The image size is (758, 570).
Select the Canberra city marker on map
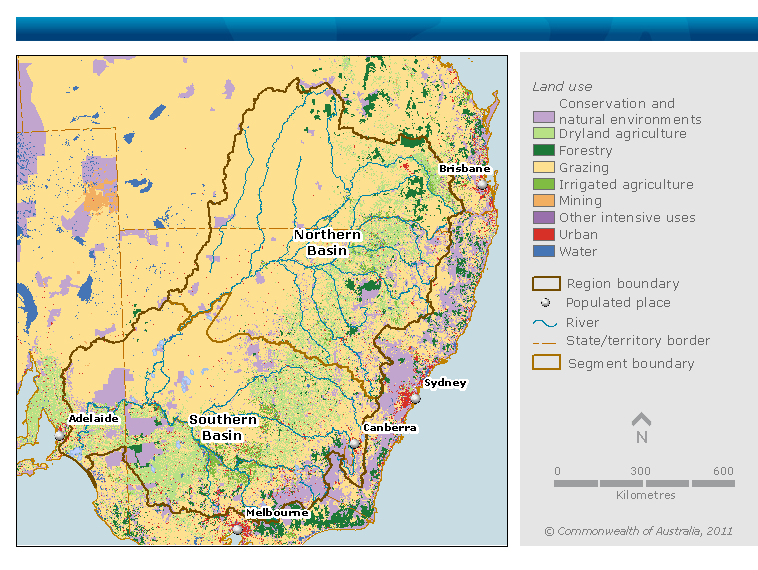point(354,443)
